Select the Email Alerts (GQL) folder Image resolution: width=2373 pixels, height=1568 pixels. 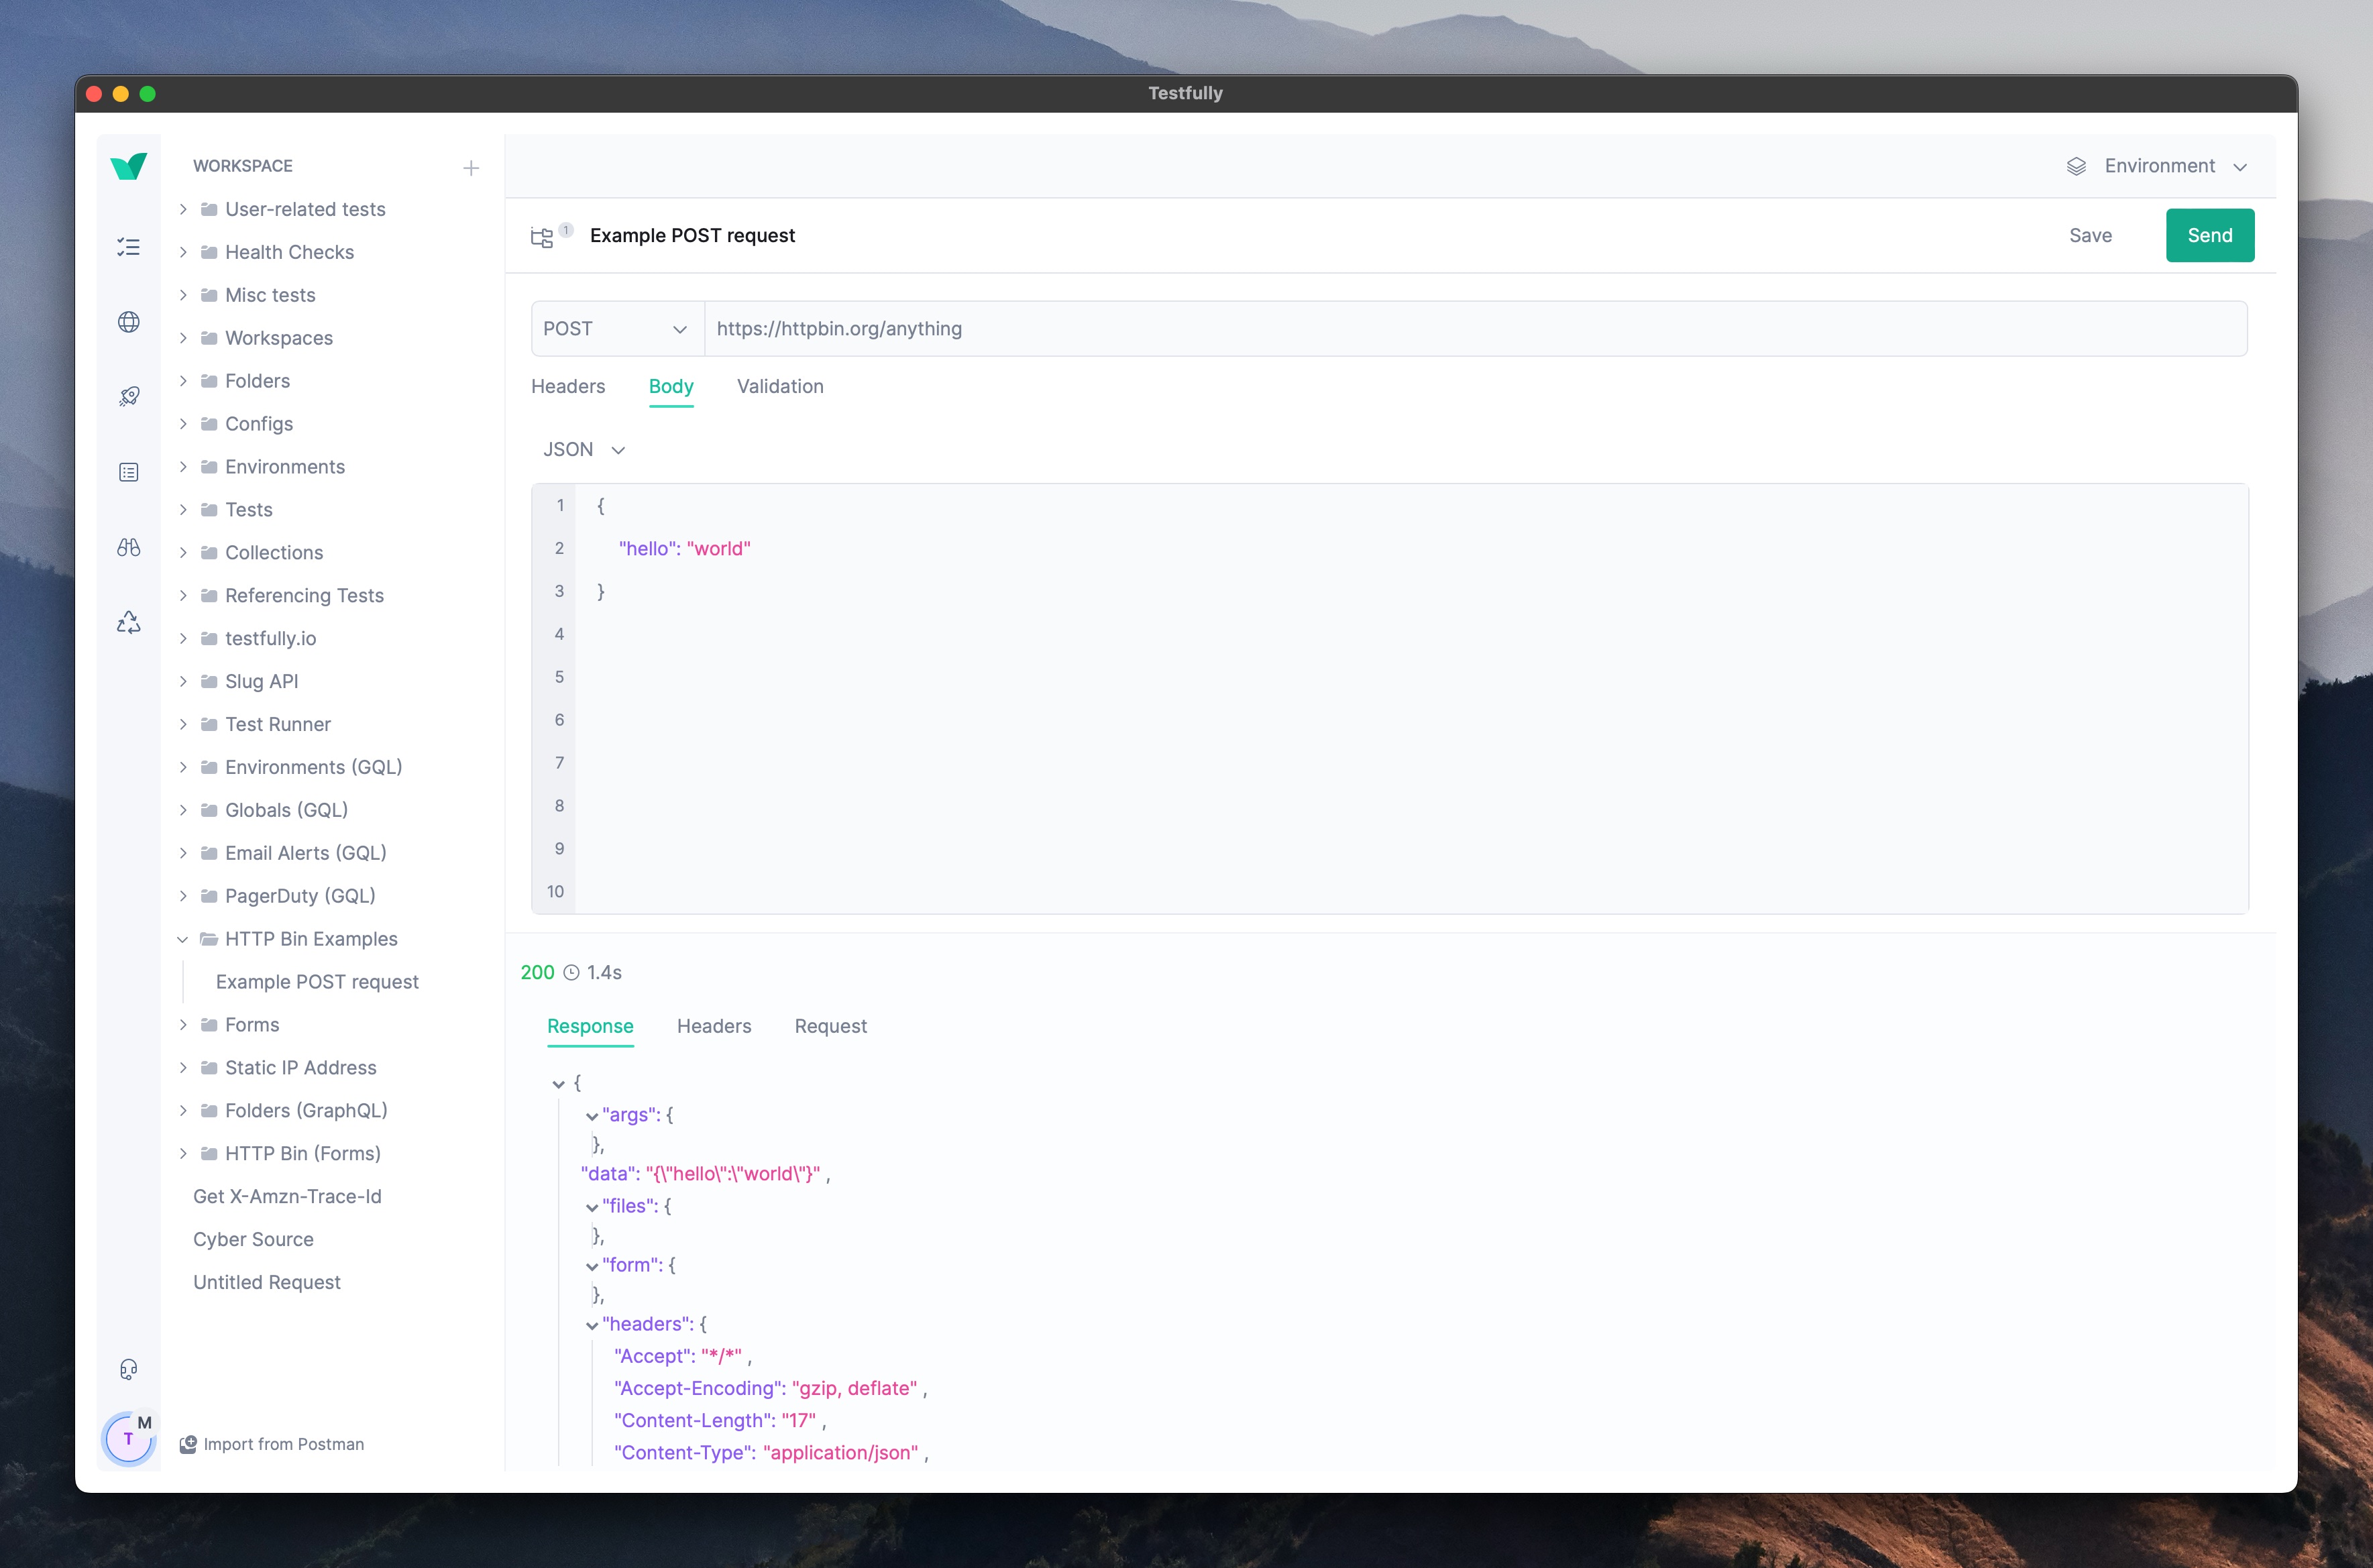(x=306, y=853)
